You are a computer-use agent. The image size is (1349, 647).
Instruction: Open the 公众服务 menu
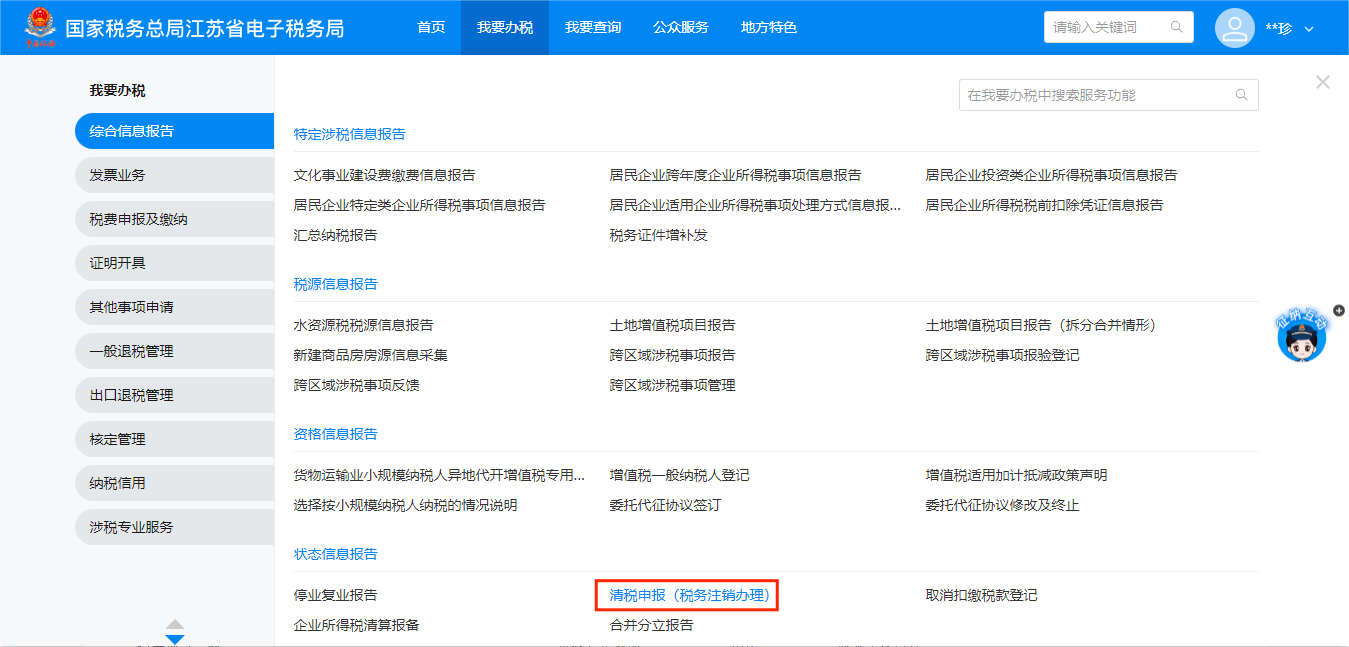coord(680,27)
